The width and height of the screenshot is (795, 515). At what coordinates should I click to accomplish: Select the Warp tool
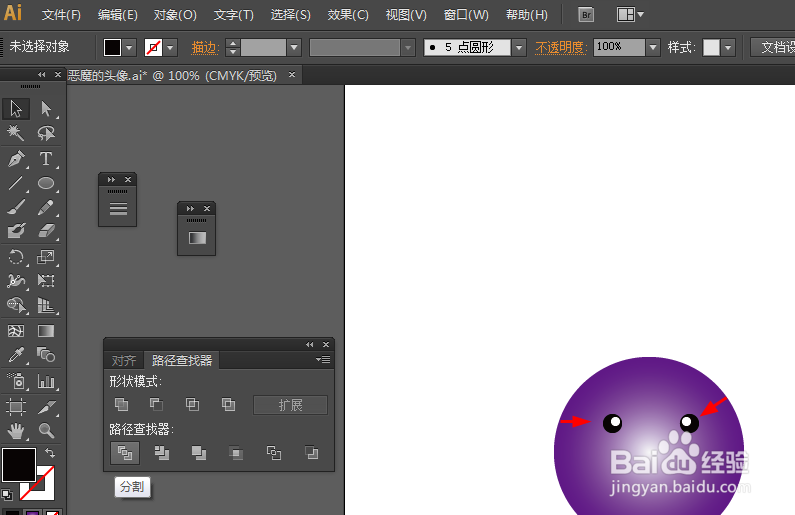[x=16, y=281]
